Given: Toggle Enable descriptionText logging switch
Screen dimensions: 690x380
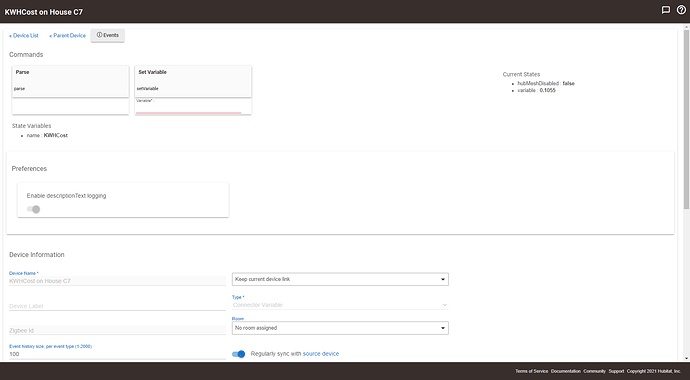Looking at the screenshot, I should coord(33,209).
